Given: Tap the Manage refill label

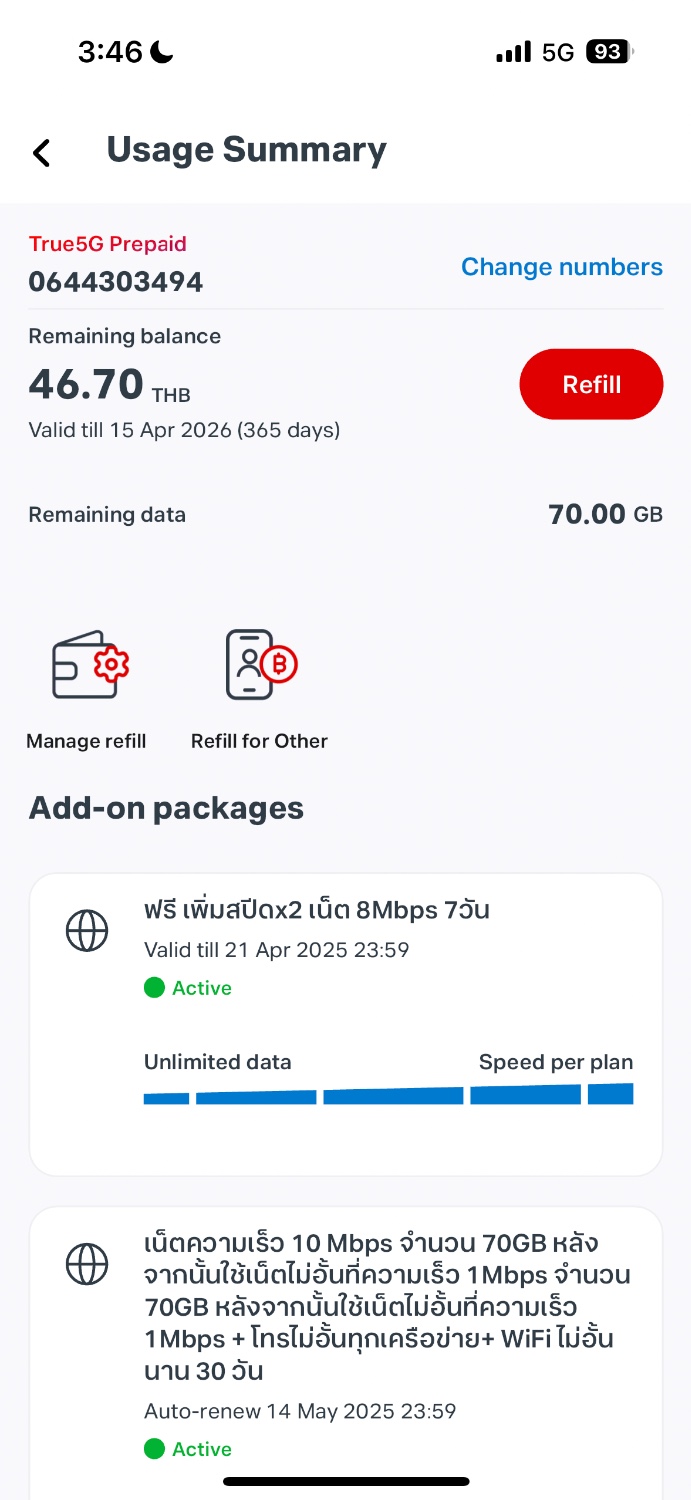Looking at the screenshot, I should 86,741.
